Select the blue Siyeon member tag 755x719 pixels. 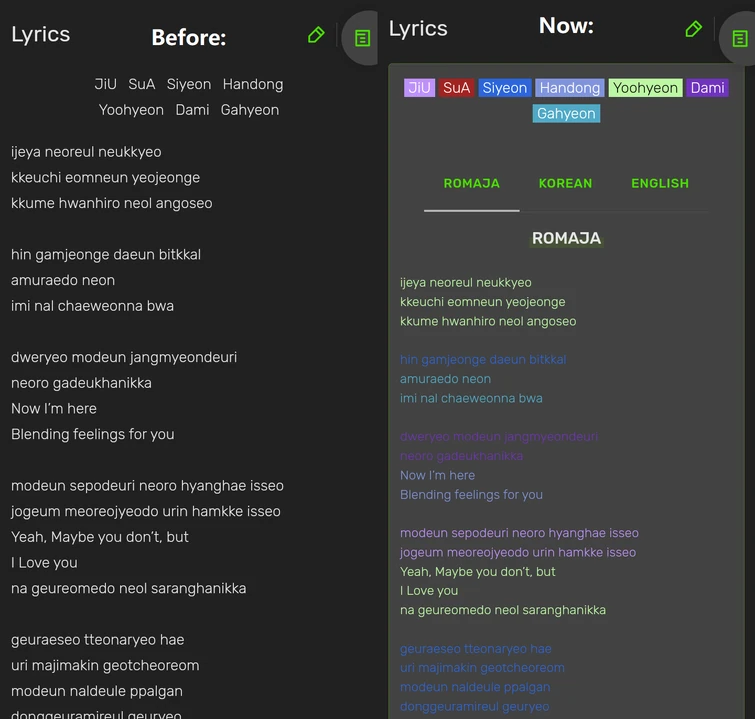click(504, 88)
